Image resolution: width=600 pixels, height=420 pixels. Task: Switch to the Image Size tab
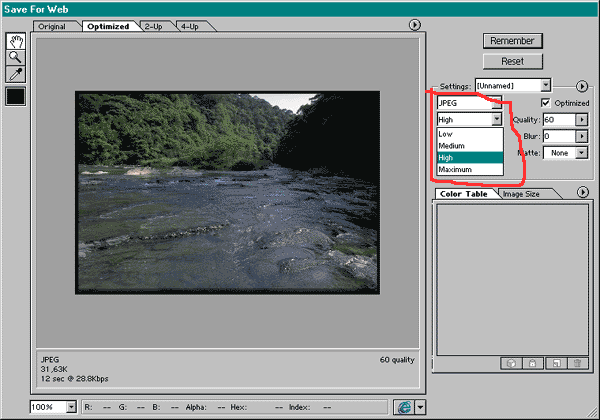pos(520,193)
